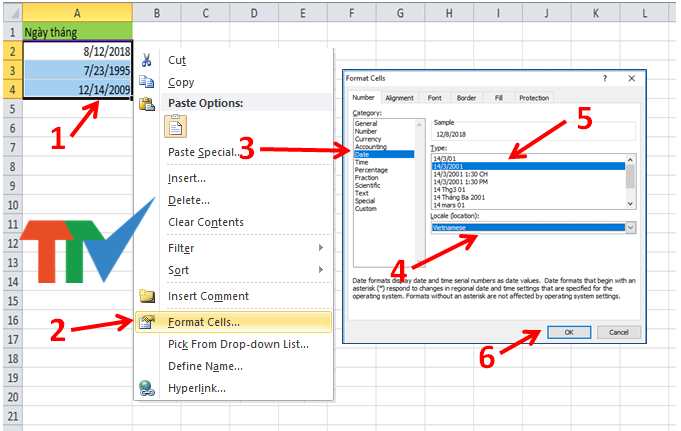Click the Copy icon in context menu
This screenshot has height=431, width=681.
(146, 82)
